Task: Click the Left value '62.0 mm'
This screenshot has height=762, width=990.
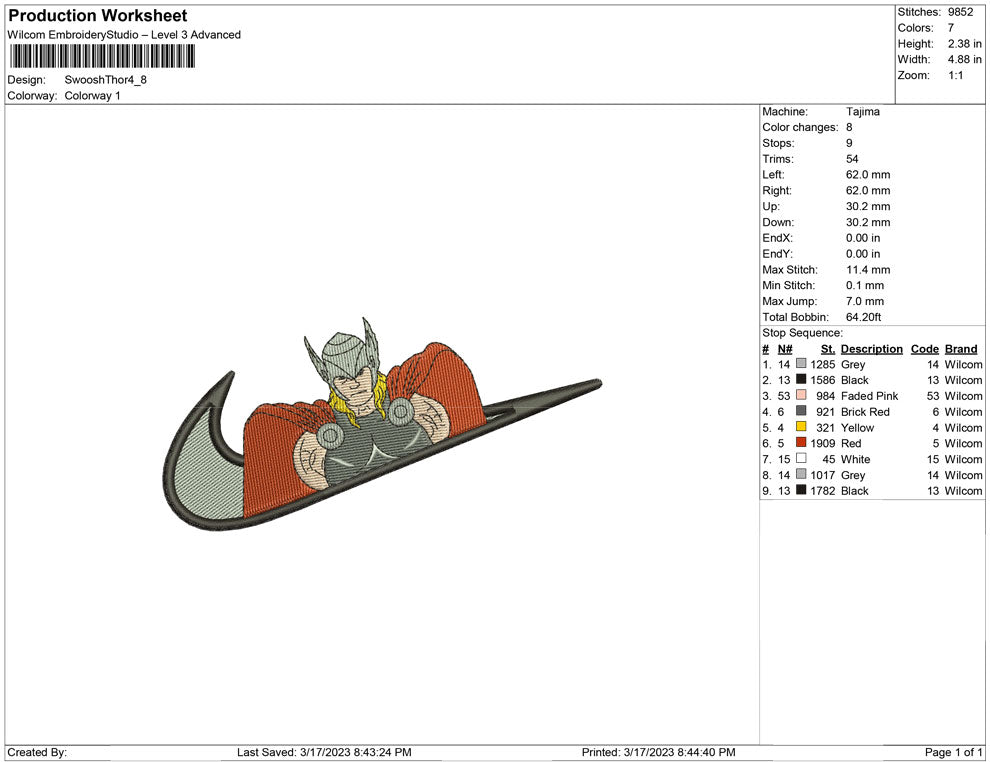Action: [868, 174]
